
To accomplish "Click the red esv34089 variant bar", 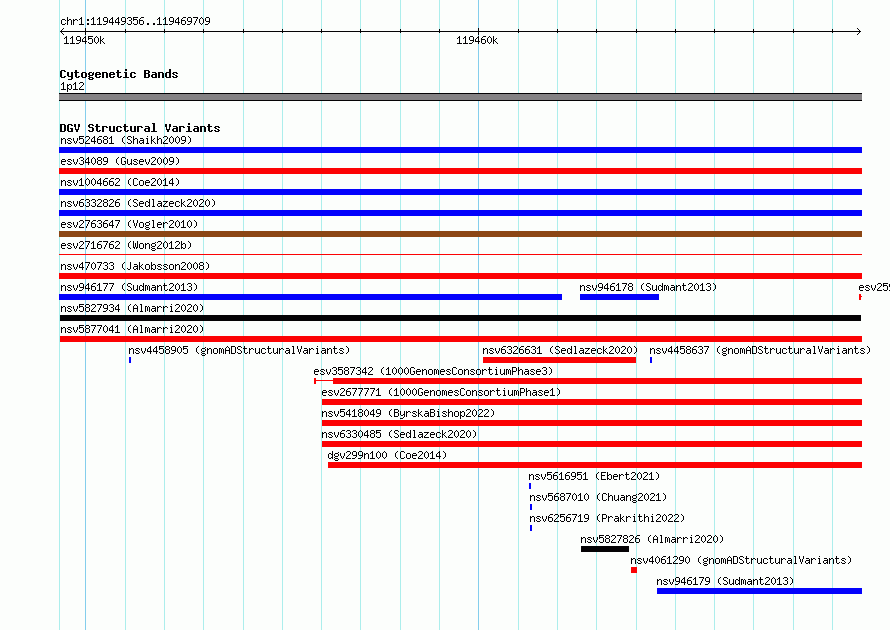I will tap(460, 171).
